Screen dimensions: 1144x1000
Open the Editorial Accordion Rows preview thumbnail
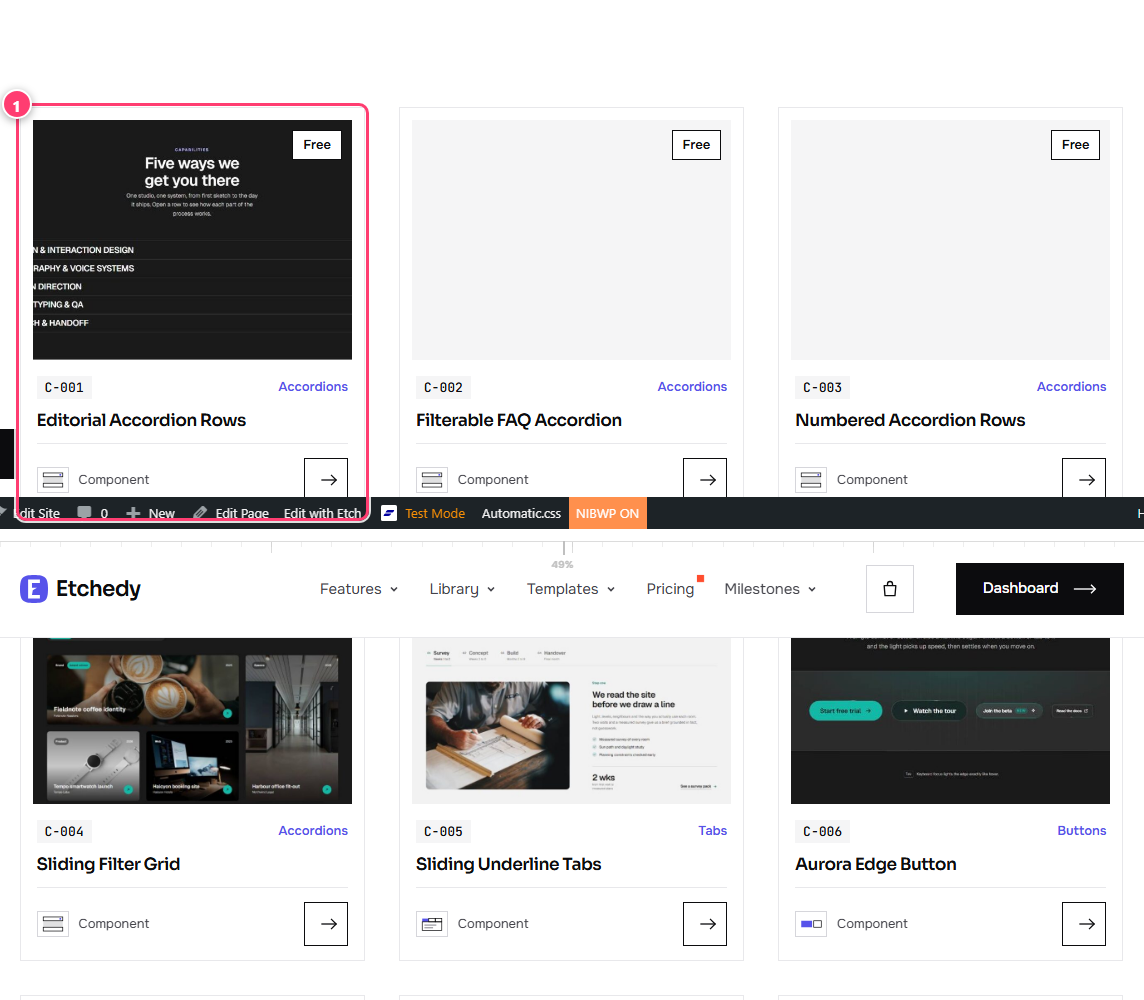(193, 240)
